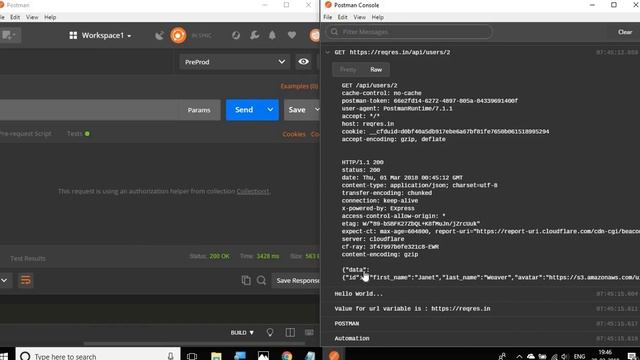Click the volume icon in system tray

pyautogui.click(x=565, y=357)
